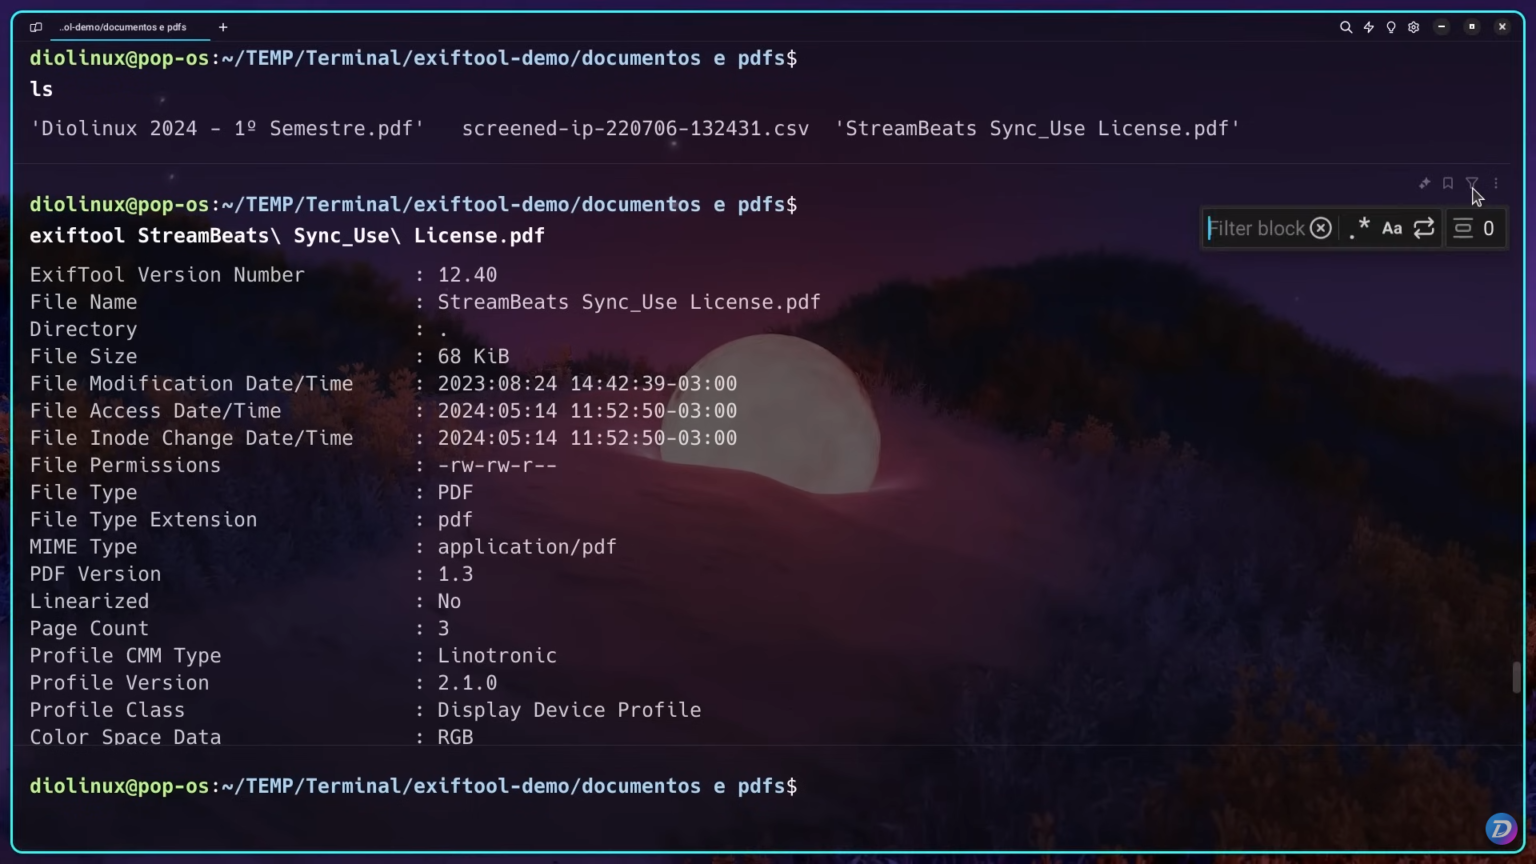The height and width of the screenshot is (864, 1536).
Task: Bookmark the exiftool block via the bookmark icon
Action: point(1447,184)
